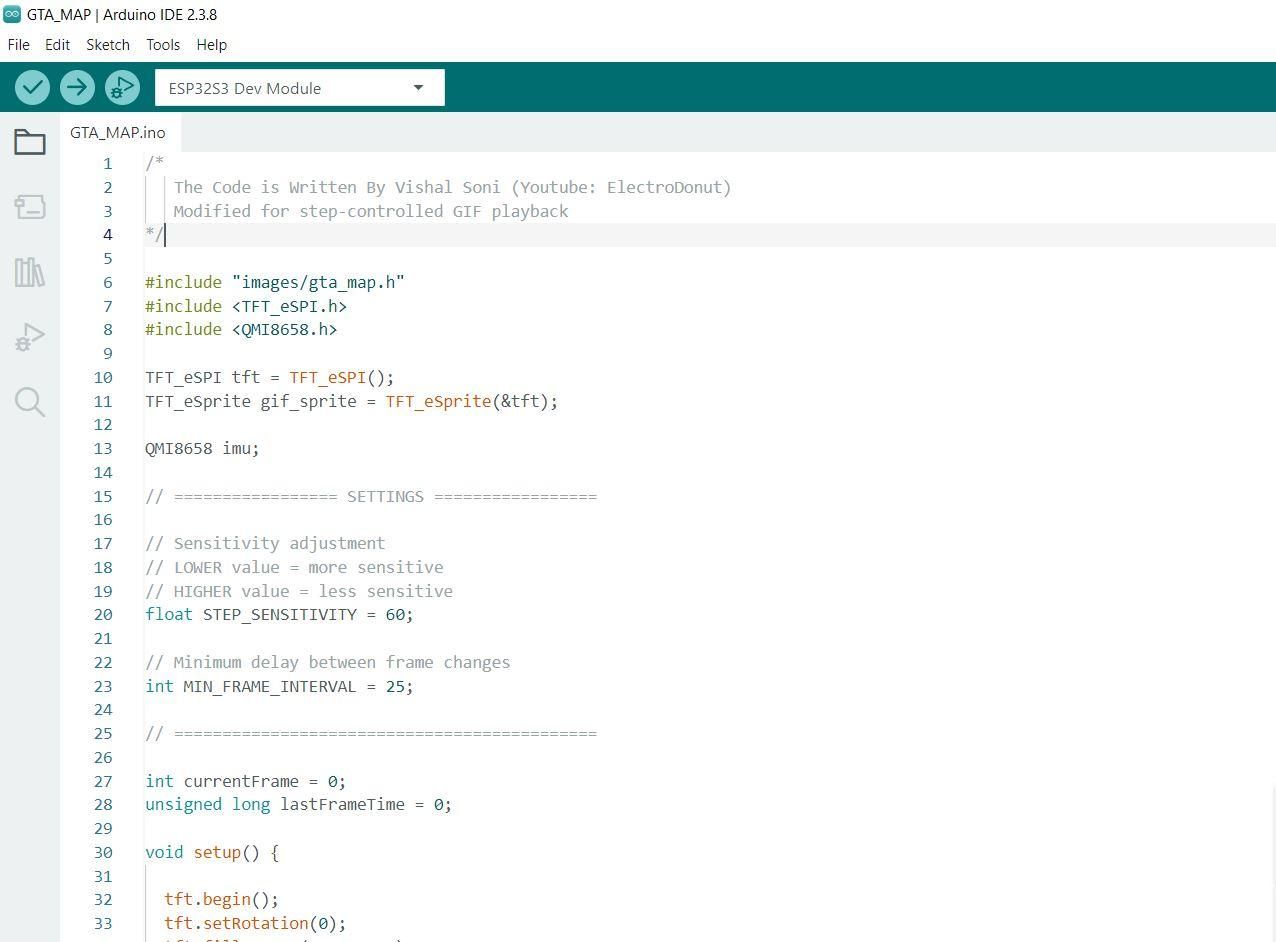Click 'MIN_FRAME_INTERVAL = 25' line
Screen dimensions: 1276x942
coord(279,686)
